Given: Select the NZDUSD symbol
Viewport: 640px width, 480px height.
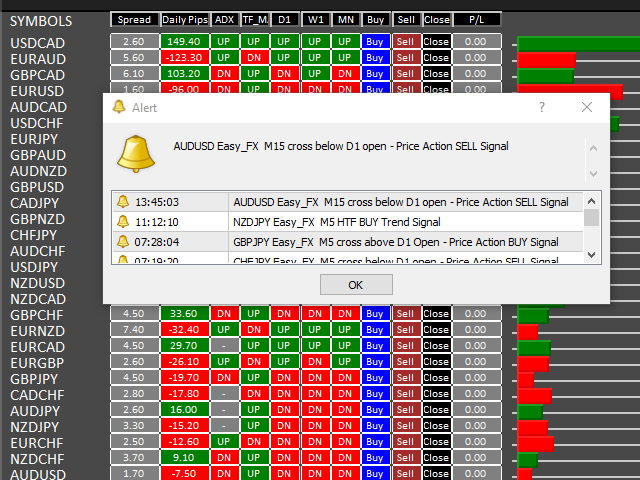Looking at the screenshot, I should (38, 283).
